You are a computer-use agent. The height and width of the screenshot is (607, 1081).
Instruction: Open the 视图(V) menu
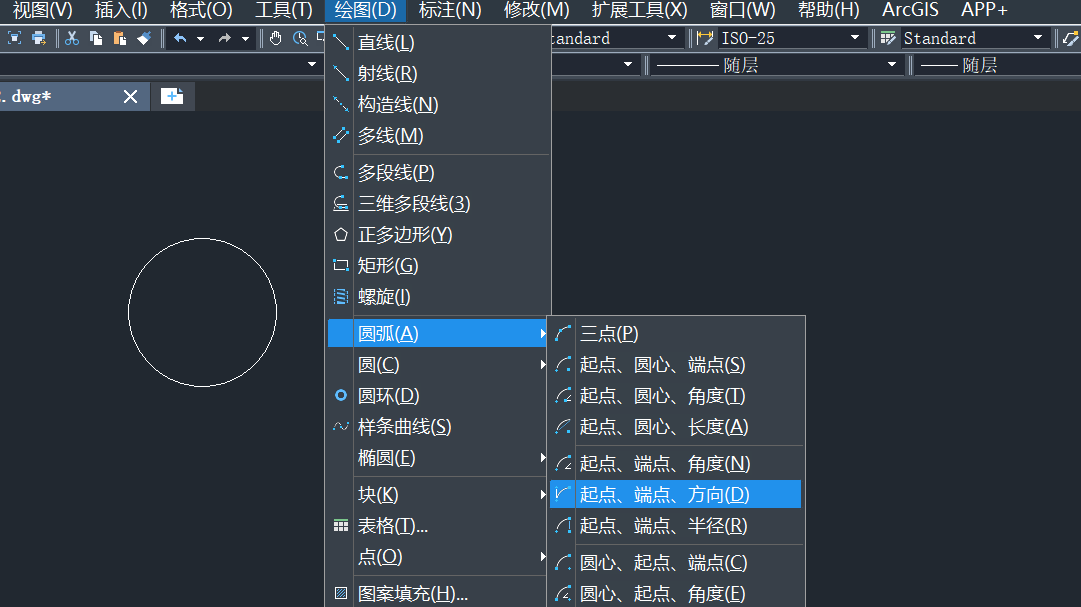coord(42,10)
